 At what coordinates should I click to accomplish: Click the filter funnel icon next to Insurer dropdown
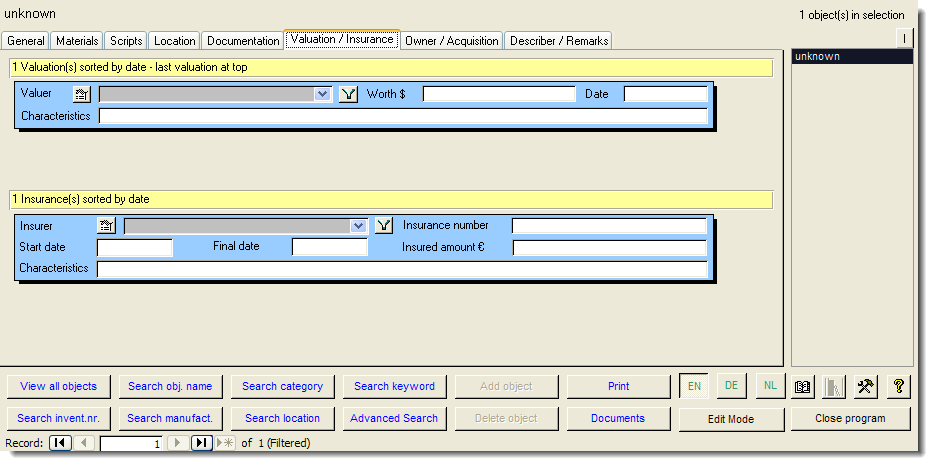click(x=384, y=226)
